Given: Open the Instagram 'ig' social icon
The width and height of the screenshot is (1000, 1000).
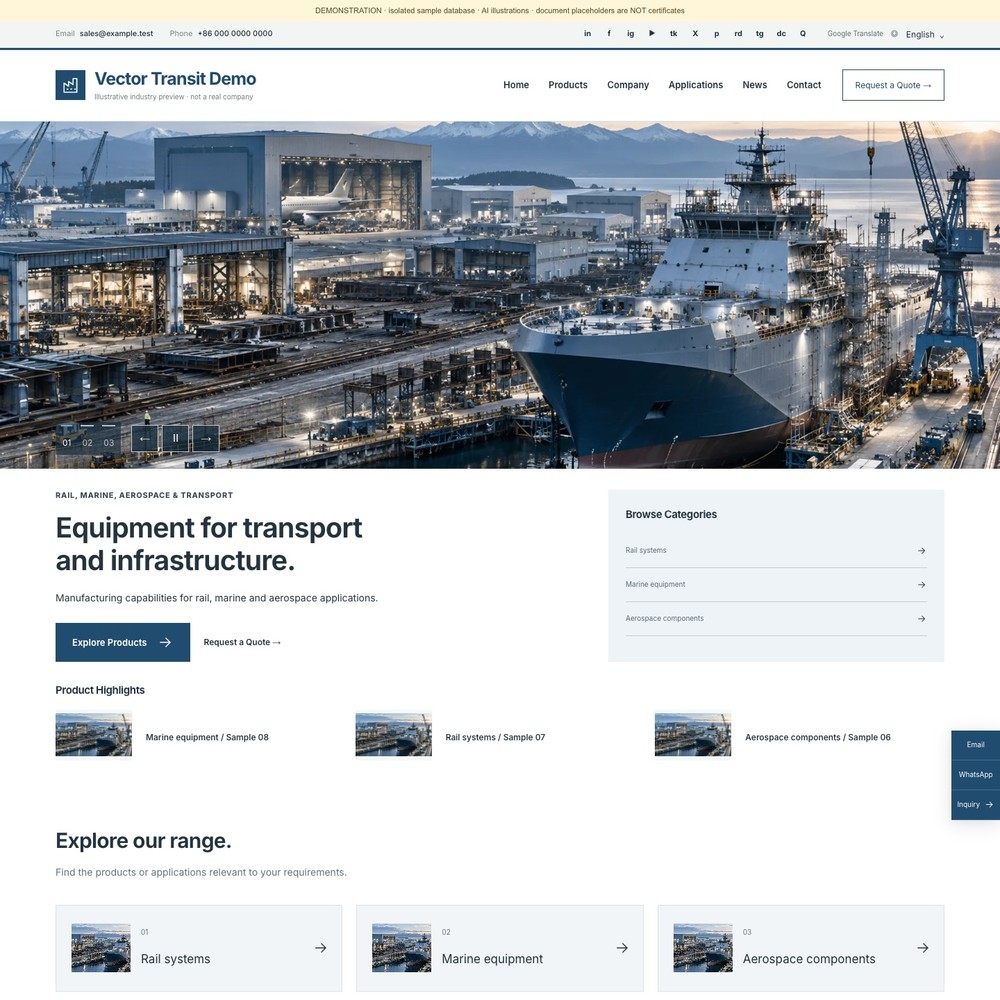Looking at the screenshot, I should click(630, 34).
